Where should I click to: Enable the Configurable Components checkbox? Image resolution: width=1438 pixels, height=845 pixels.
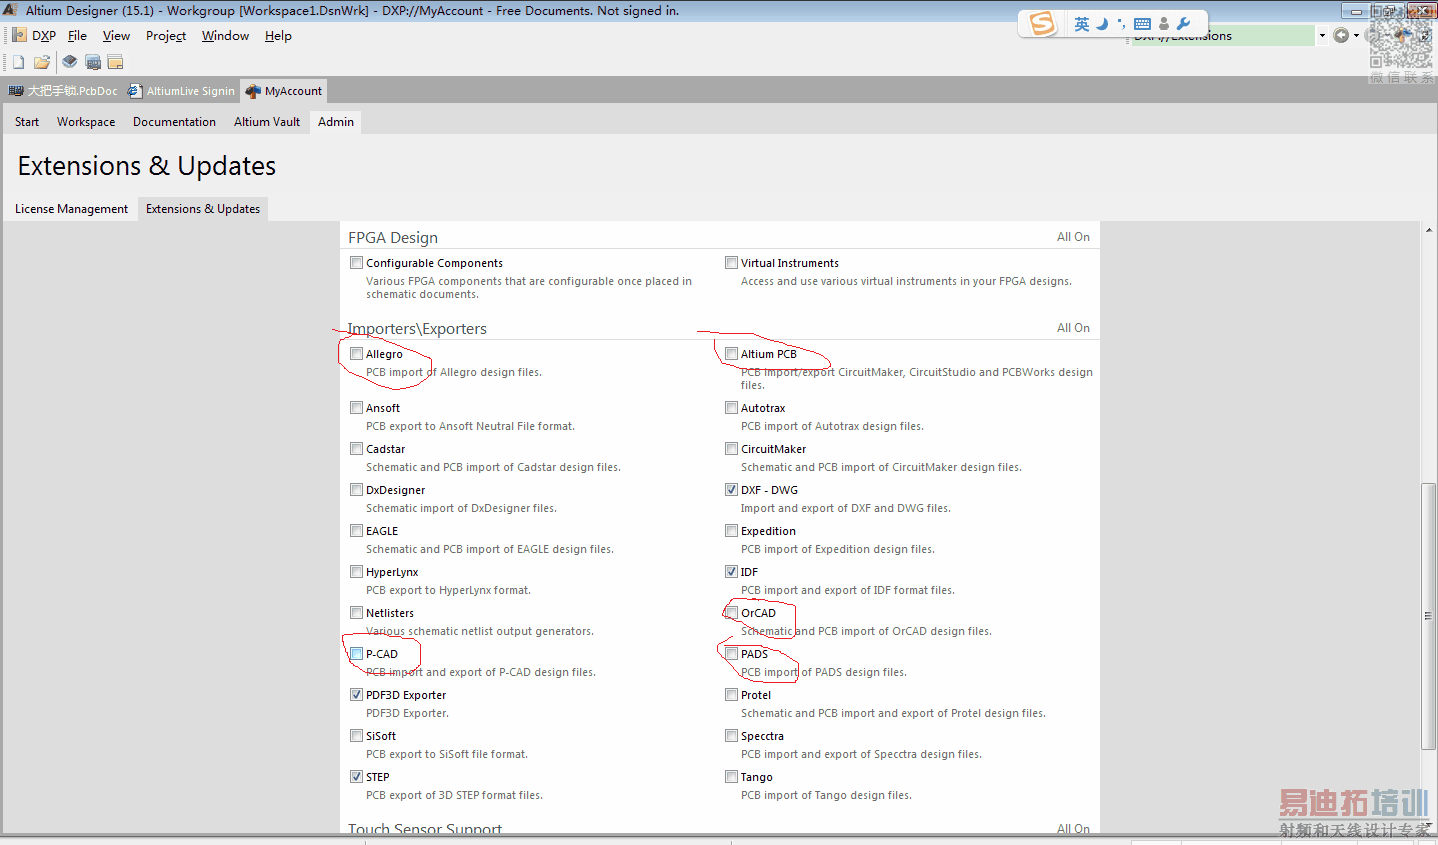(x=356, y=263)
